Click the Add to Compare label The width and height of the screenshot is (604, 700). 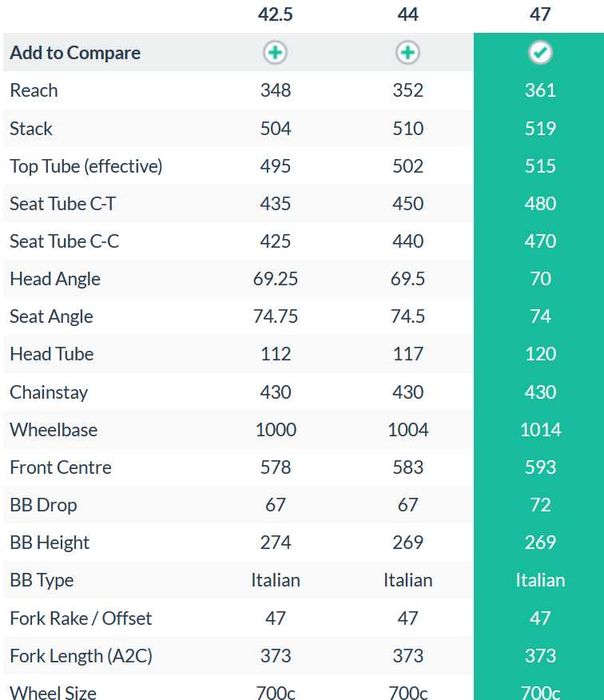pos(75,53)
